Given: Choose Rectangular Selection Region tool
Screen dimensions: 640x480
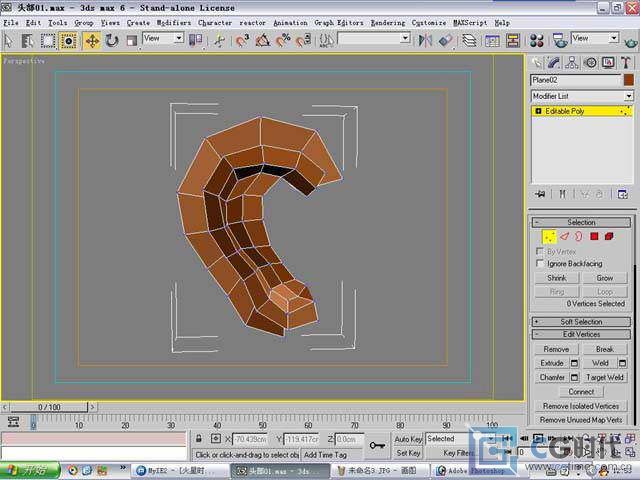Looking at the screenshot, I should point(48,41).
